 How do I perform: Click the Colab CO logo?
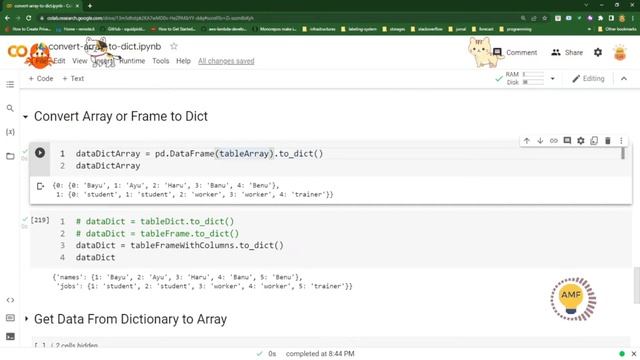point(18,51)
